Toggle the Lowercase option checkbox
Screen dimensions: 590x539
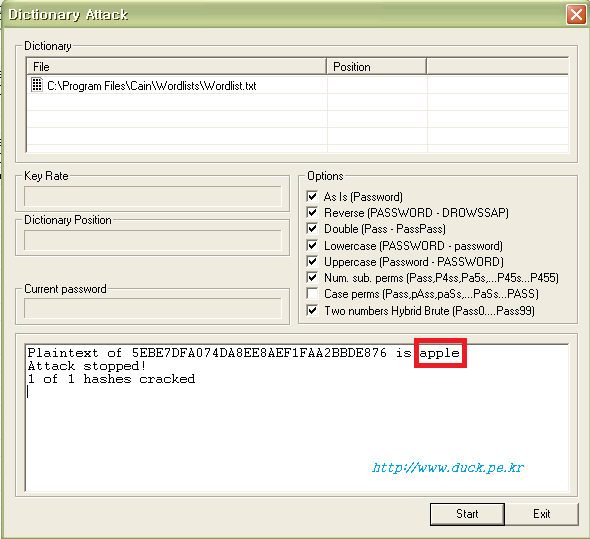(312, 245)
